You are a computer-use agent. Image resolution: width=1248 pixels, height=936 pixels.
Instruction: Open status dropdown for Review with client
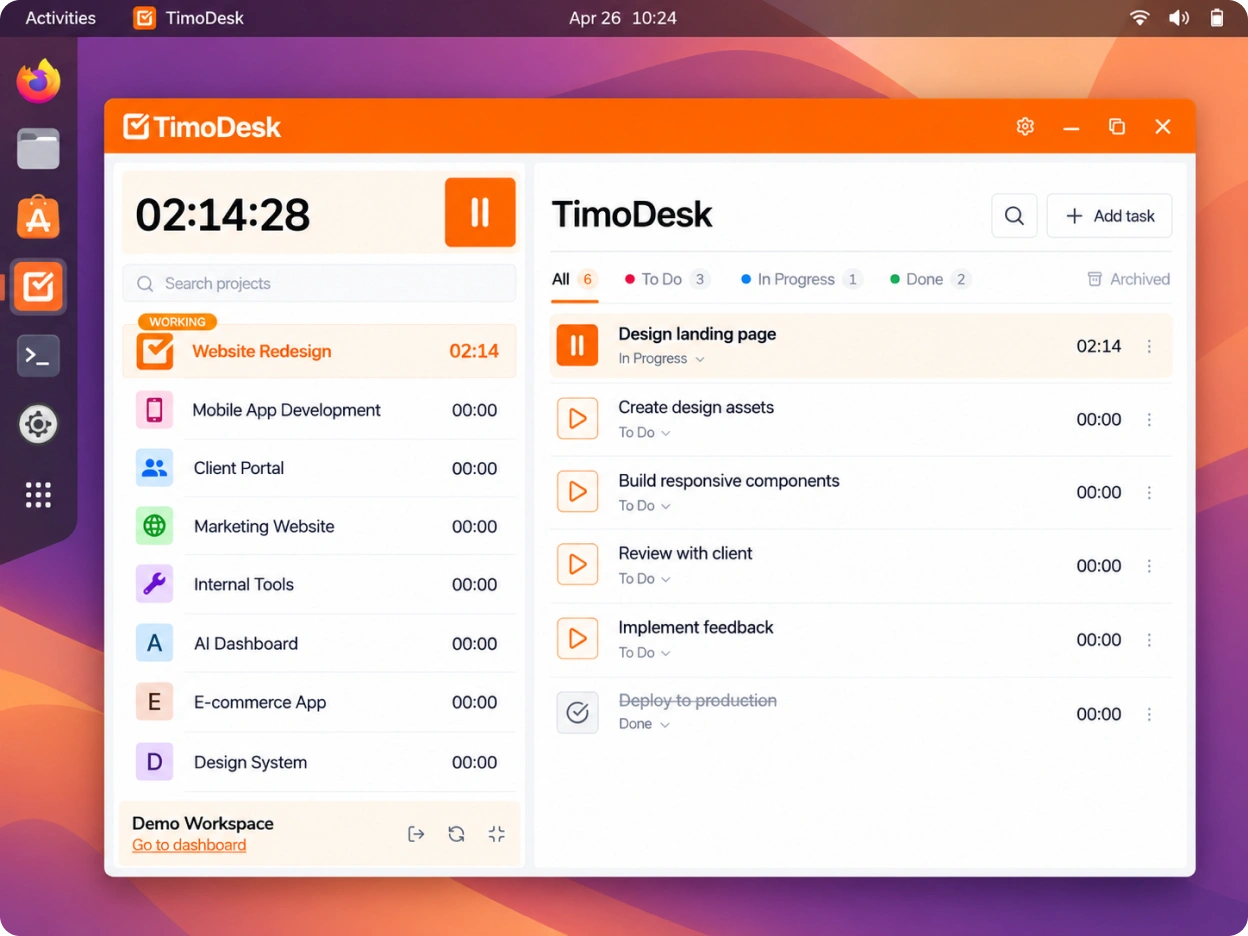(645, 579)
